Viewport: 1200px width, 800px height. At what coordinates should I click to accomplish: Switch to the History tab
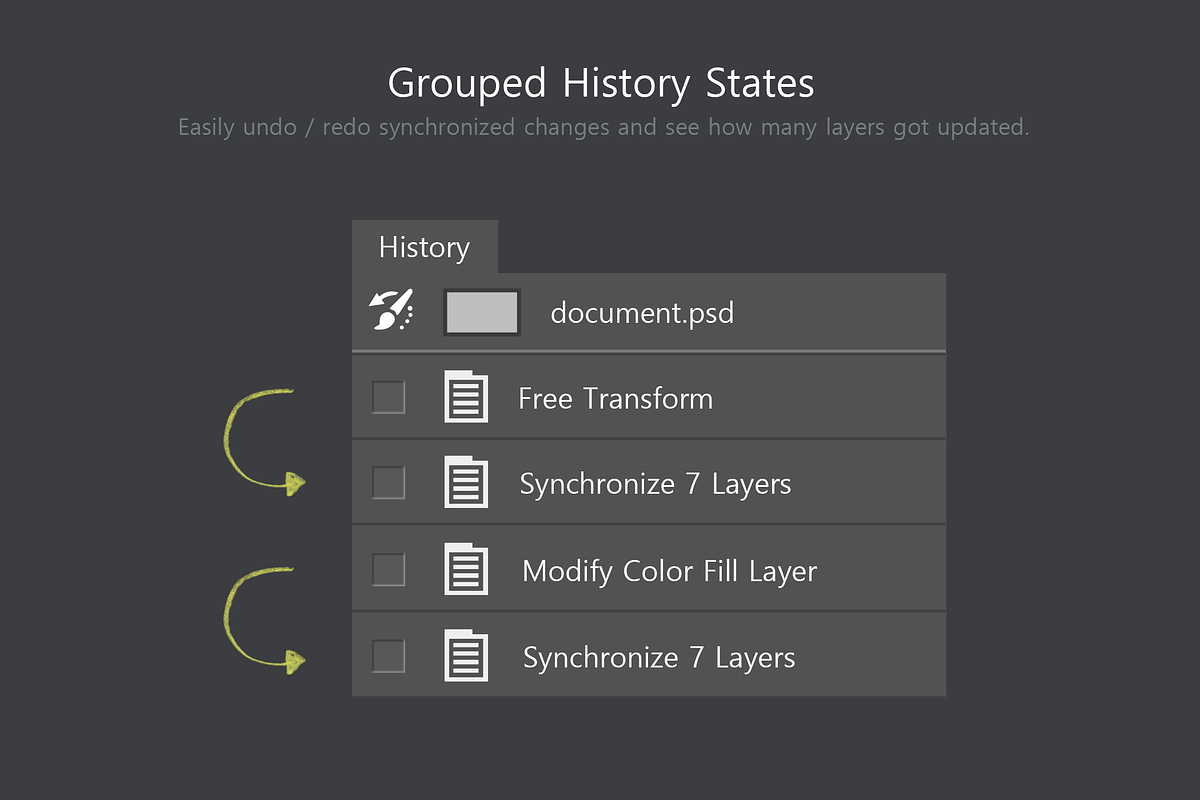pyautogui.click(x=424, y=247)
